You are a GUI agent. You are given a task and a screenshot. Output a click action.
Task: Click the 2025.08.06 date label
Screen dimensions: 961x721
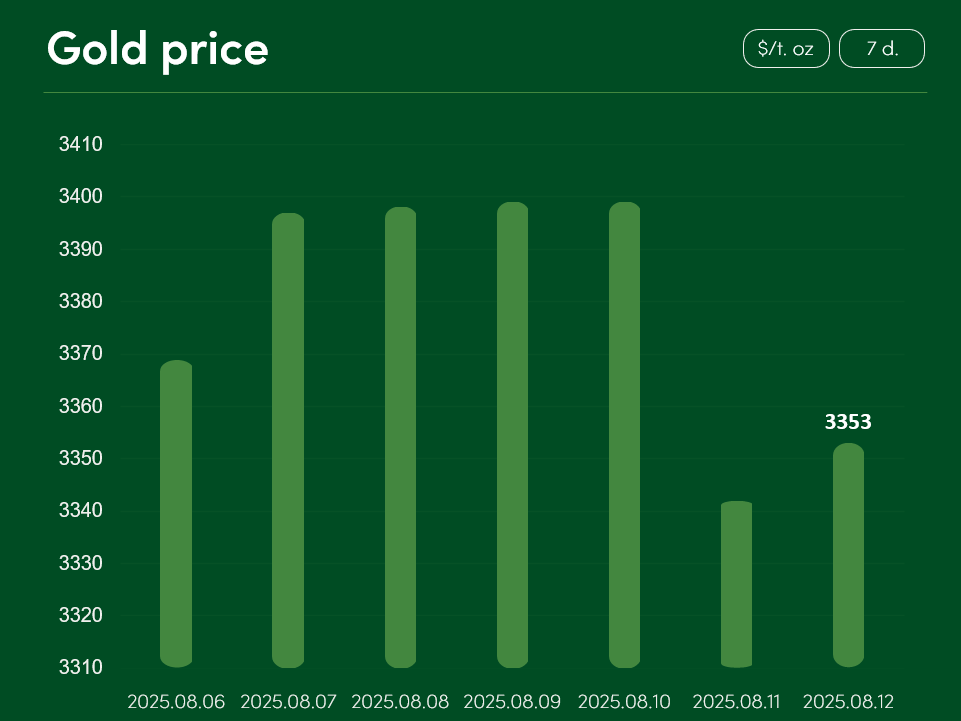coord(176,701)
